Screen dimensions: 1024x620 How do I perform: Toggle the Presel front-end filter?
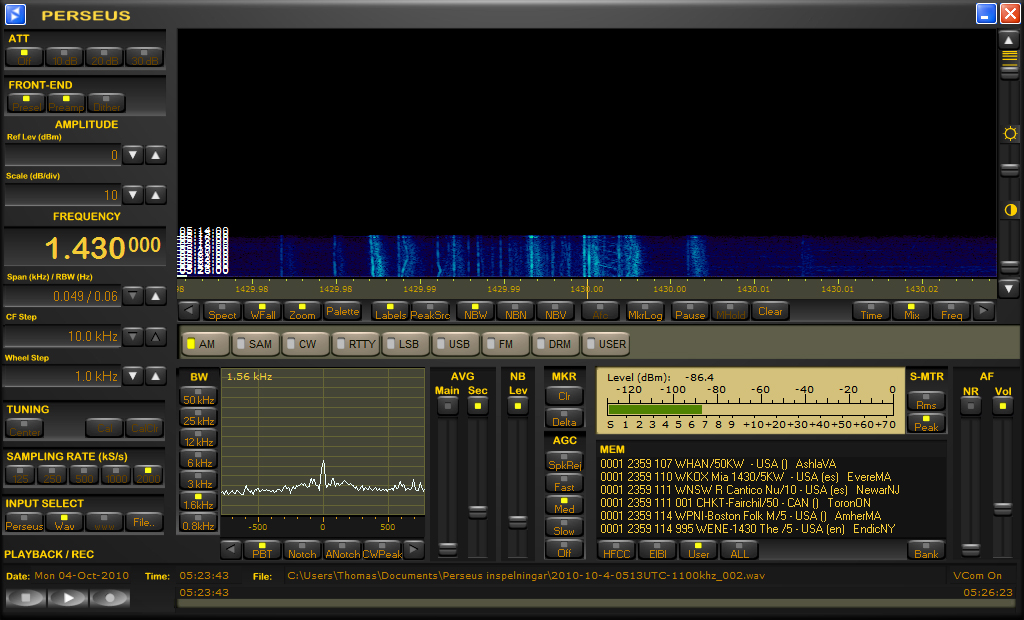point(27,103)
